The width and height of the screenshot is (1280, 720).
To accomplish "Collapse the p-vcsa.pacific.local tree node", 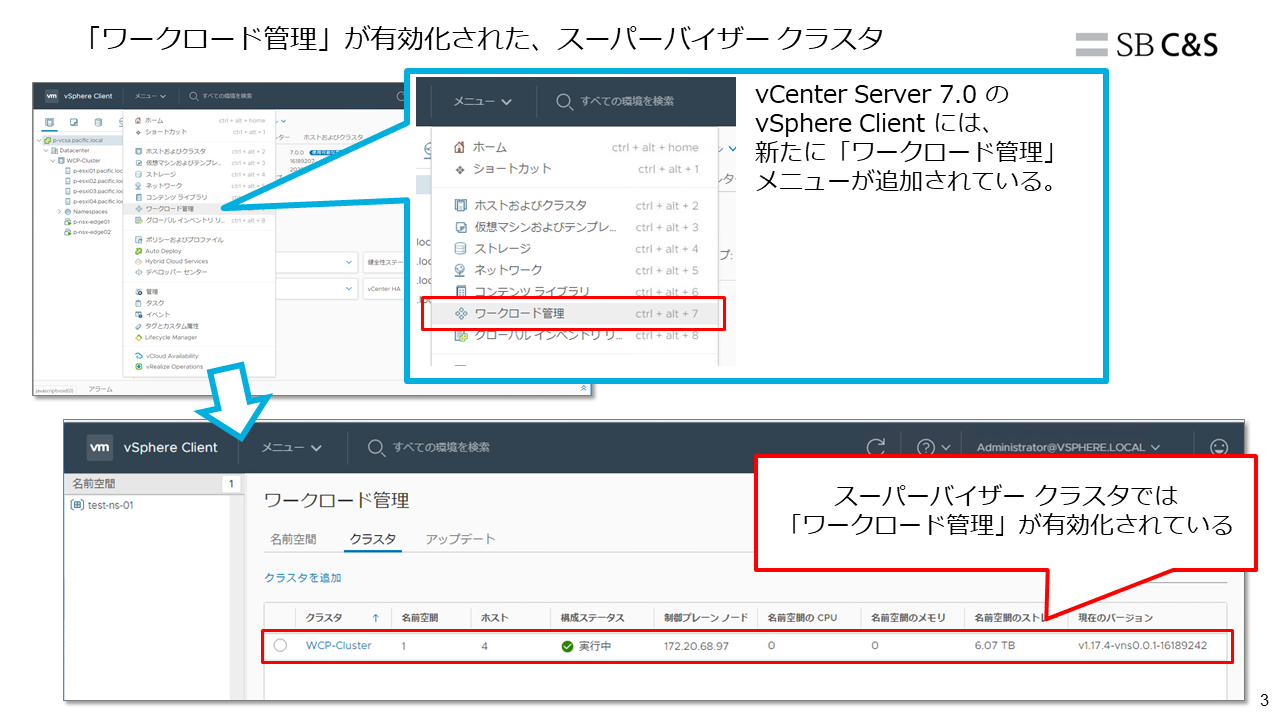I will click(39, 140).
